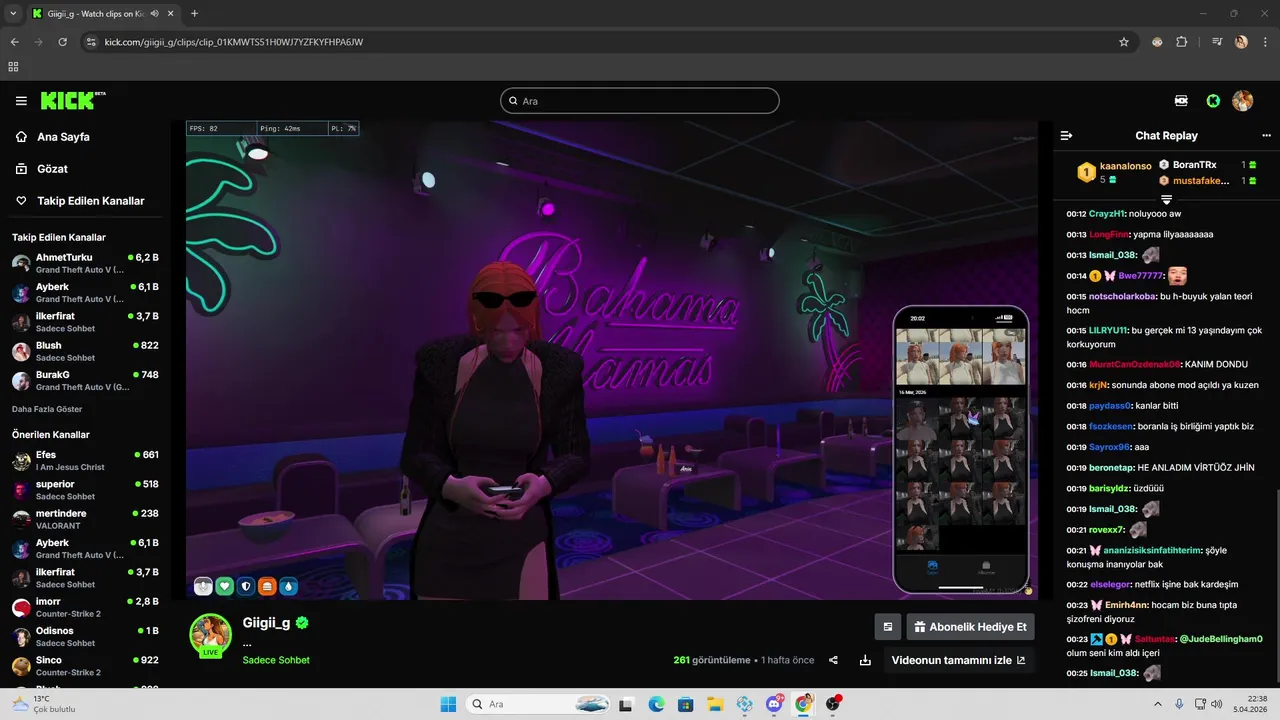Screen dimensions: 1280x720
Task: Open the user profile avatar menu
Action: pos(1242,101)
